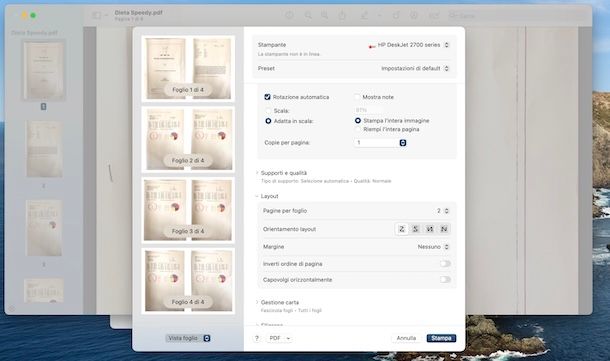Click the Copie per pagina number field

point(377,143)
